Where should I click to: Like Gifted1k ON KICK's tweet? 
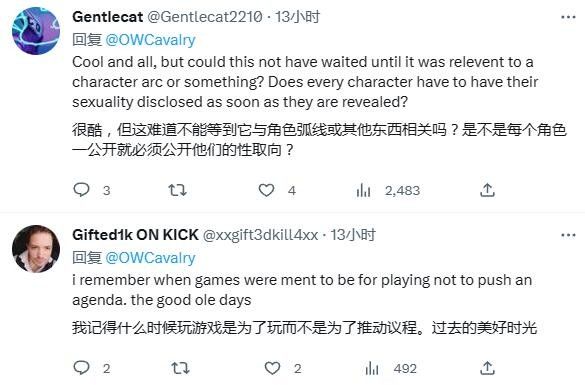tap(272, 368)
